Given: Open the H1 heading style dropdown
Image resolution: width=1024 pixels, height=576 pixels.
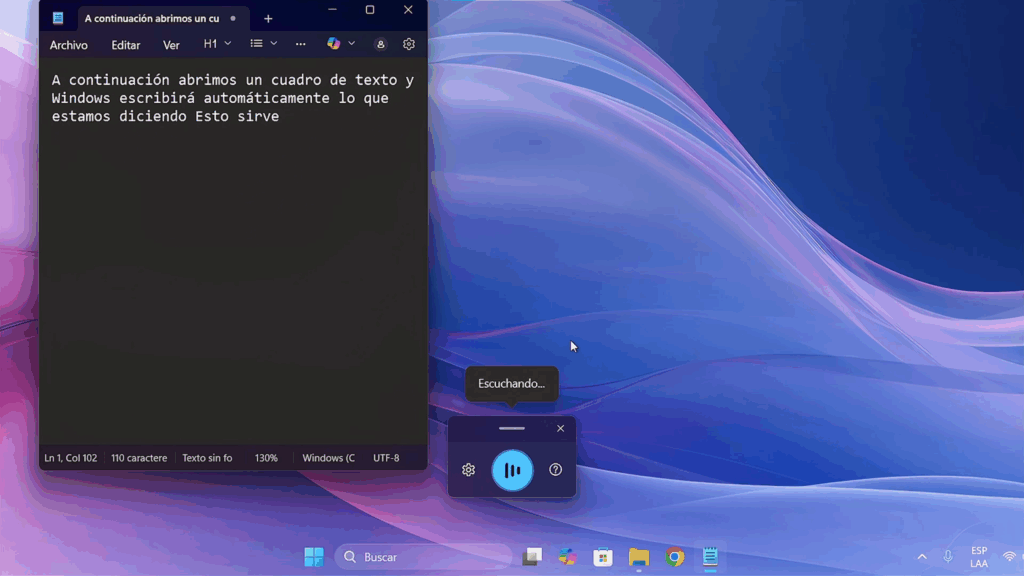Looking at the screenshot, I should click(211, 44).
